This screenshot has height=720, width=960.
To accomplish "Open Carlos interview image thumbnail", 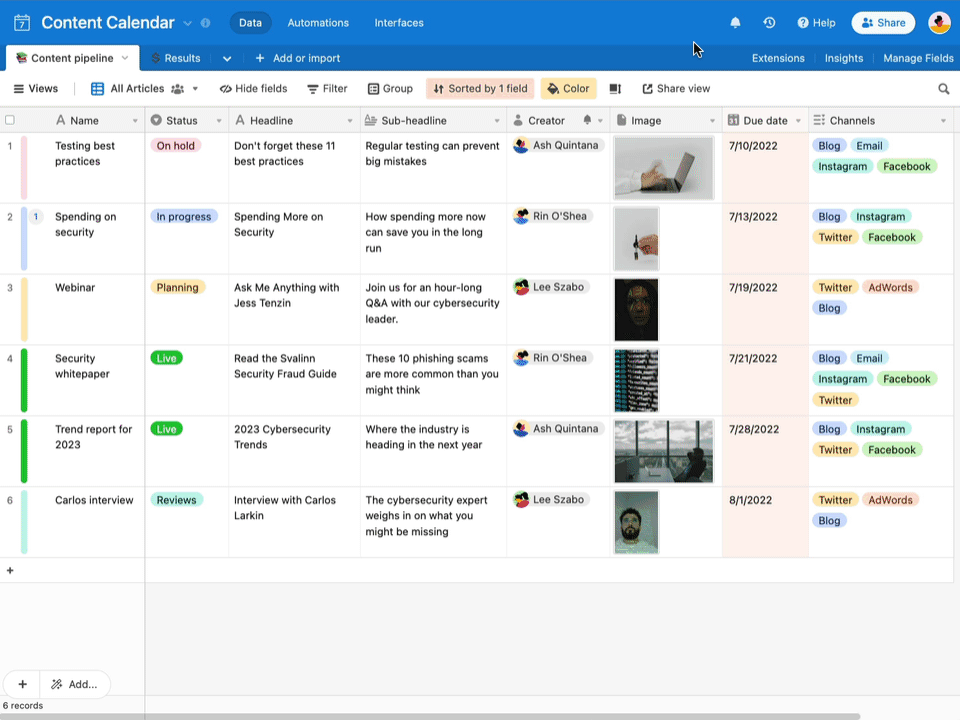I will click(x=636, y=522).
